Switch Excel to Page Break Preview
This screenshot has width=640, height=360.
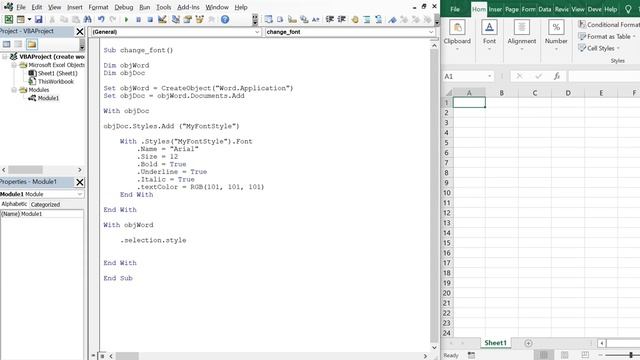585,355
